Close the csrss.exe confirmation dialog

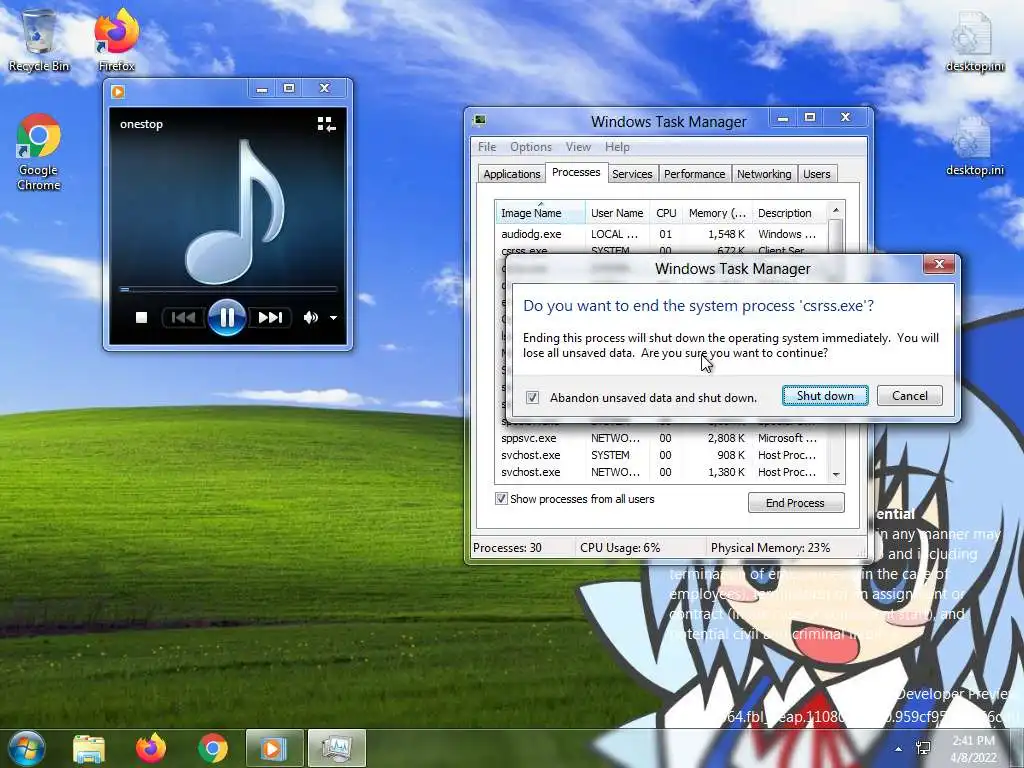pos(938,264)
